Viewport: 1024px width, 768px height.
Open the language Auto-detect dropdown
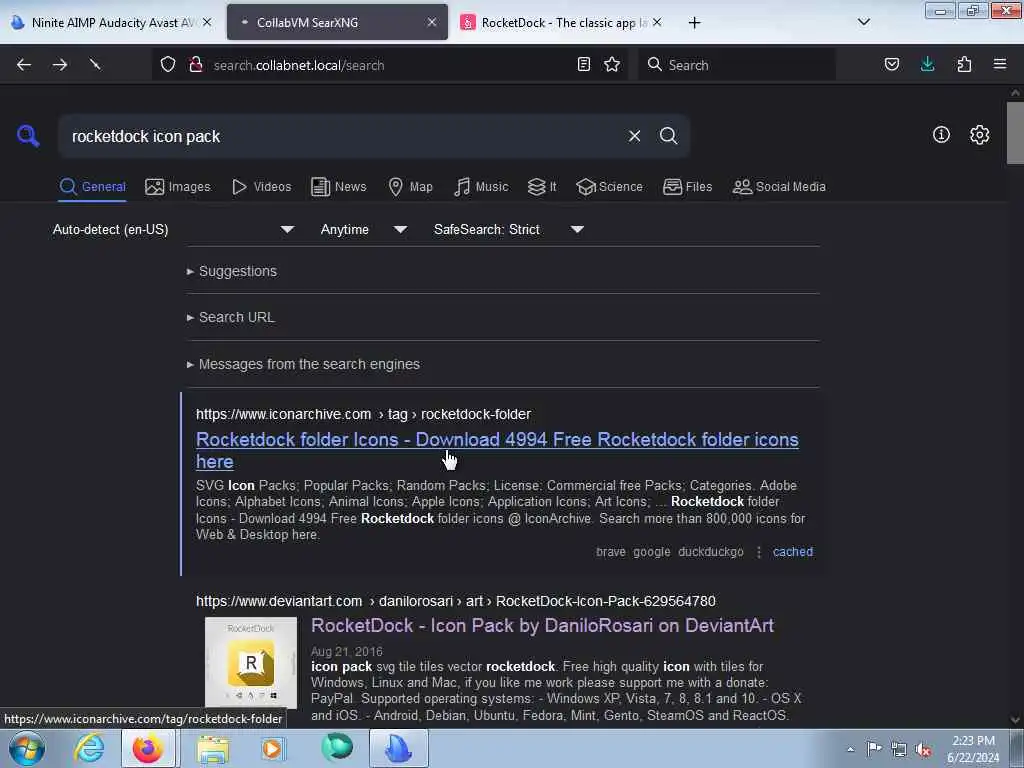pos(174,230)
